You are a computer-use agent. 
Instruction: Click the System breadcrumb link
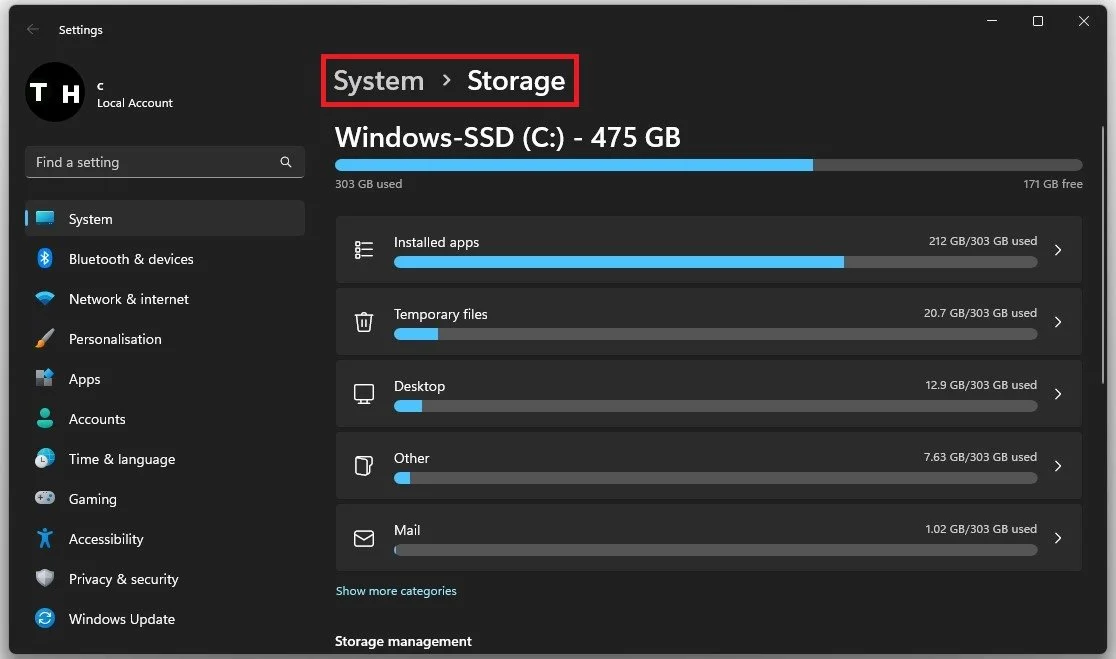pos(378,80)
